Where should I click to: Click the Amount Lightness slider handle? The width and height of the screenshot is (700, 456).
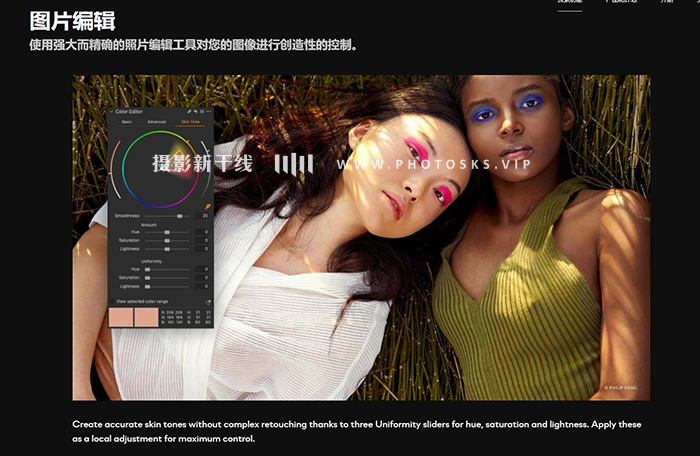point(167,249)
